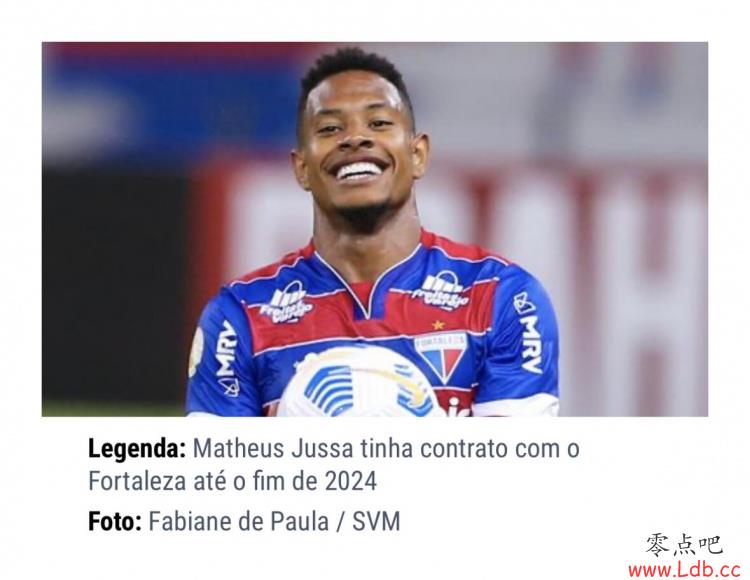Click the year 2024 in the caption
Viewport: 750px width, 580px height.
pyautogui.click(x=351, y=481)
